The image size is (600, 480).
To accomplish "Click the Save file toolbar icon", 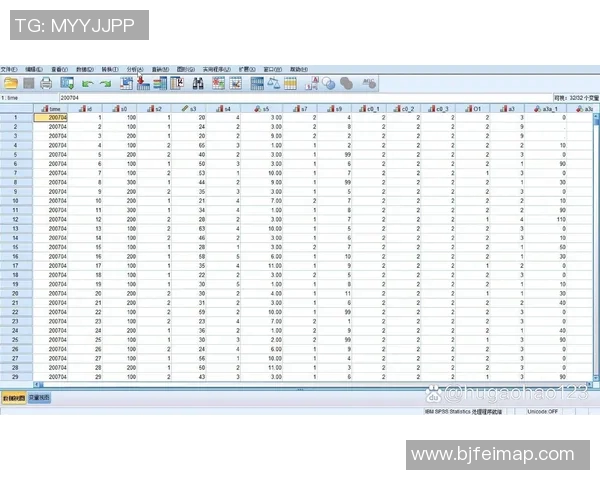I will (x=29, y=84).
